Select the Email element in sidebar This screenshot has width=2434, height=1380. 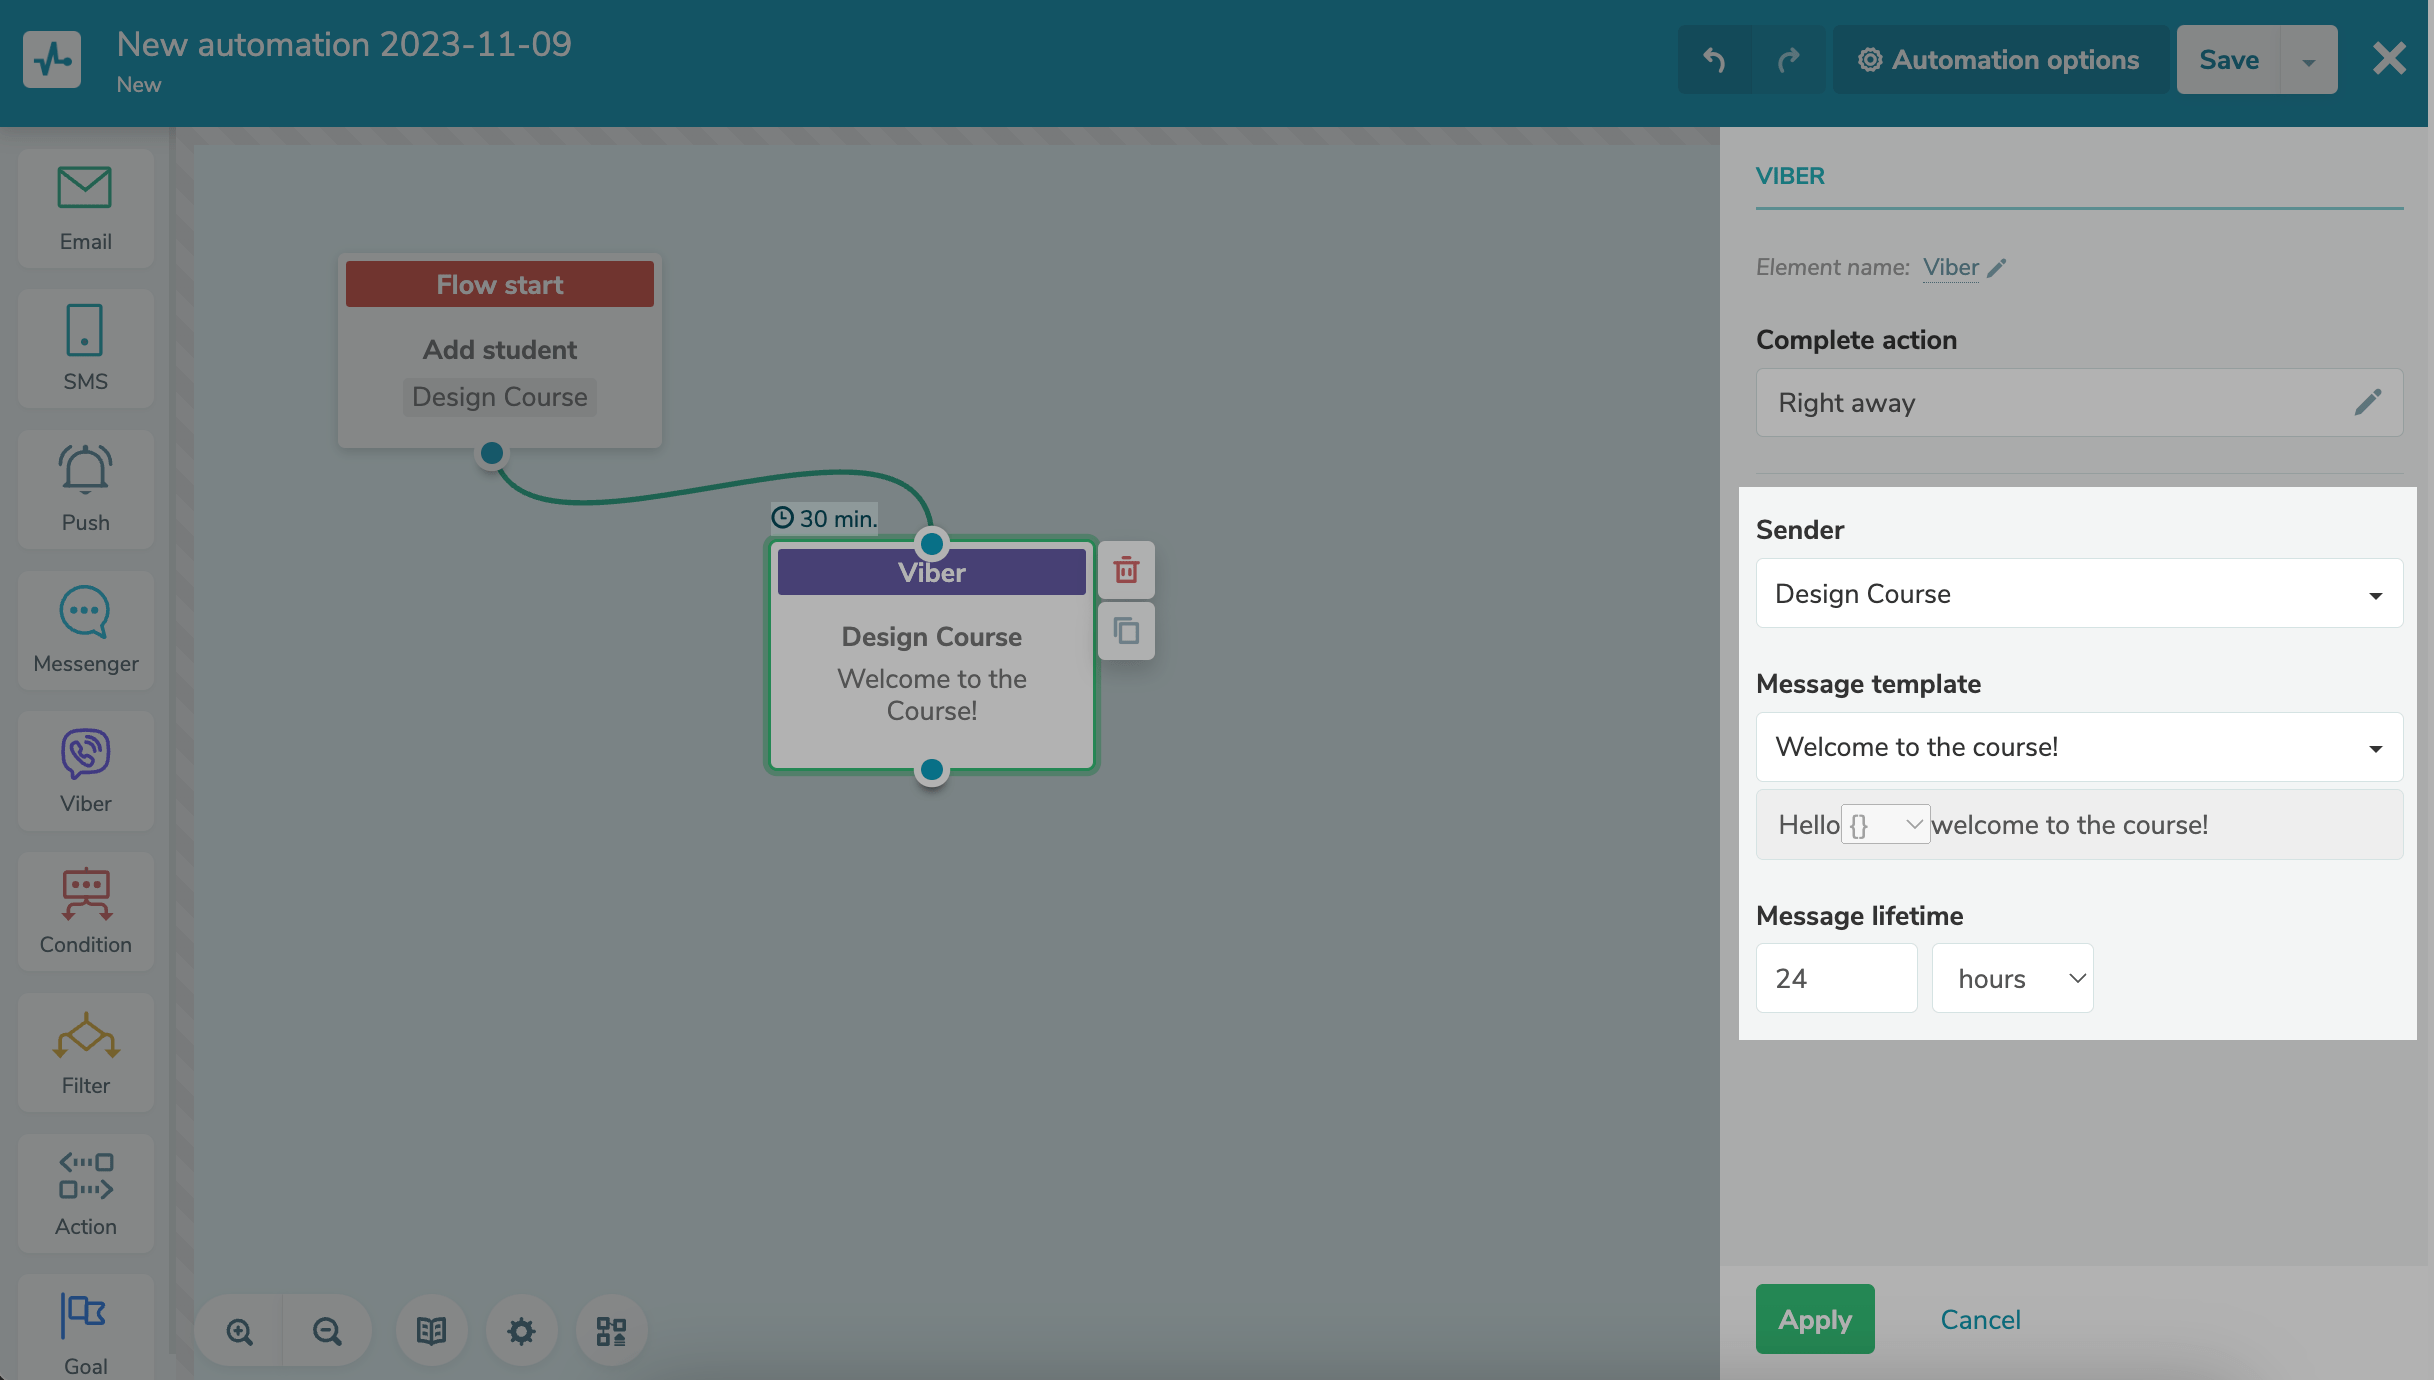point(85,208)
